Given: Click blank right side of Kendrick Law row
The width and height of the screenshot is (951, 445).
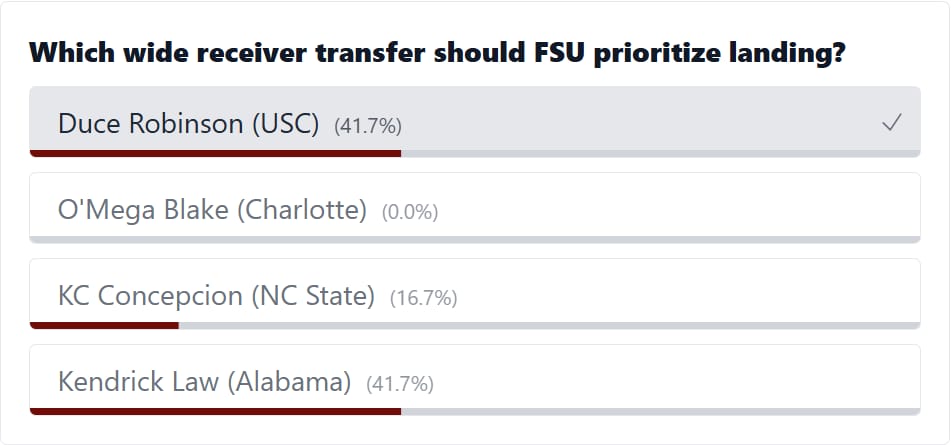Looking at the screenshot, I should 700,380.
